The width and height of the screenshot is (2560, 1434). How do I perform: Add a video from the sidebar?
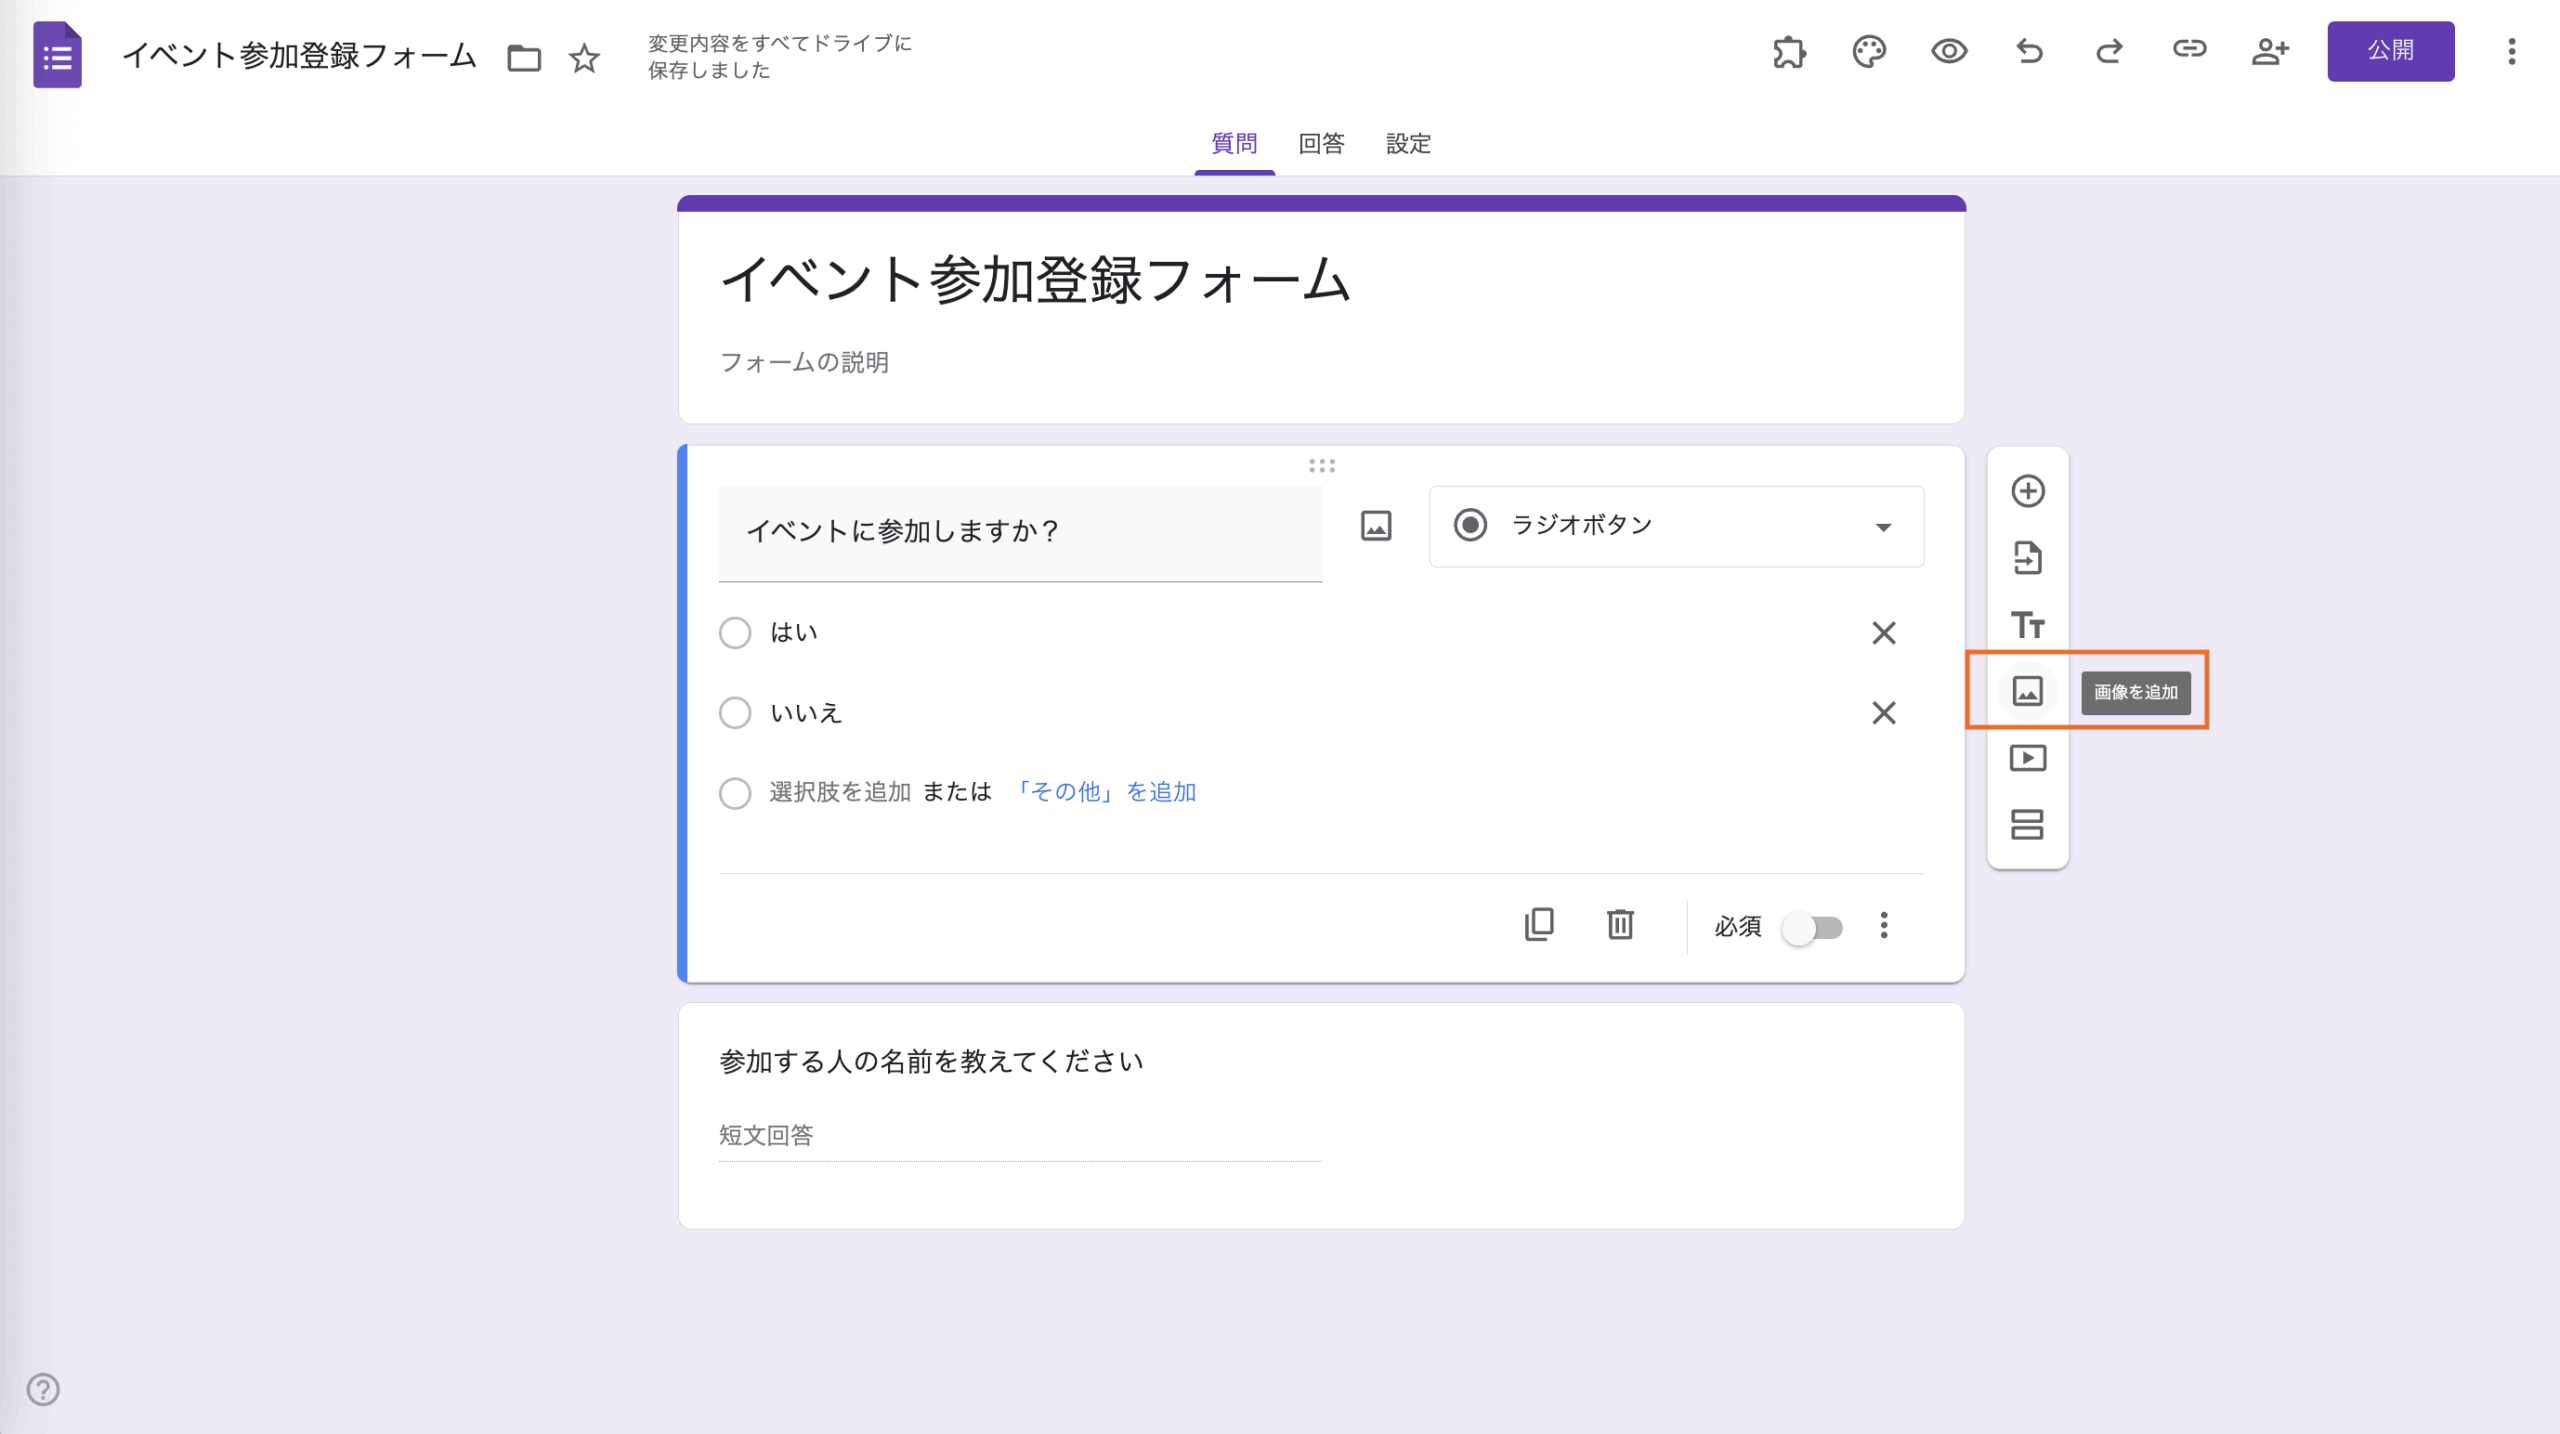[2027, 758]
